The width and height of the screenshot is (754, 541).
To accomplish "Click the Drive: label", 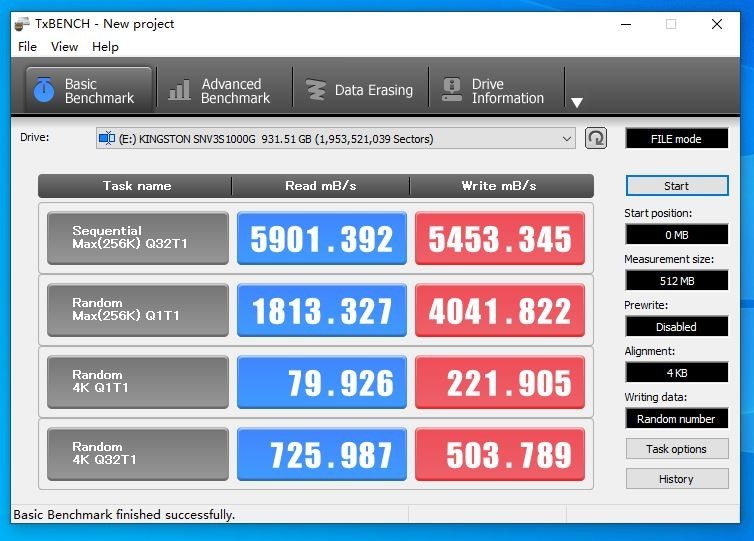I will 35,137.
